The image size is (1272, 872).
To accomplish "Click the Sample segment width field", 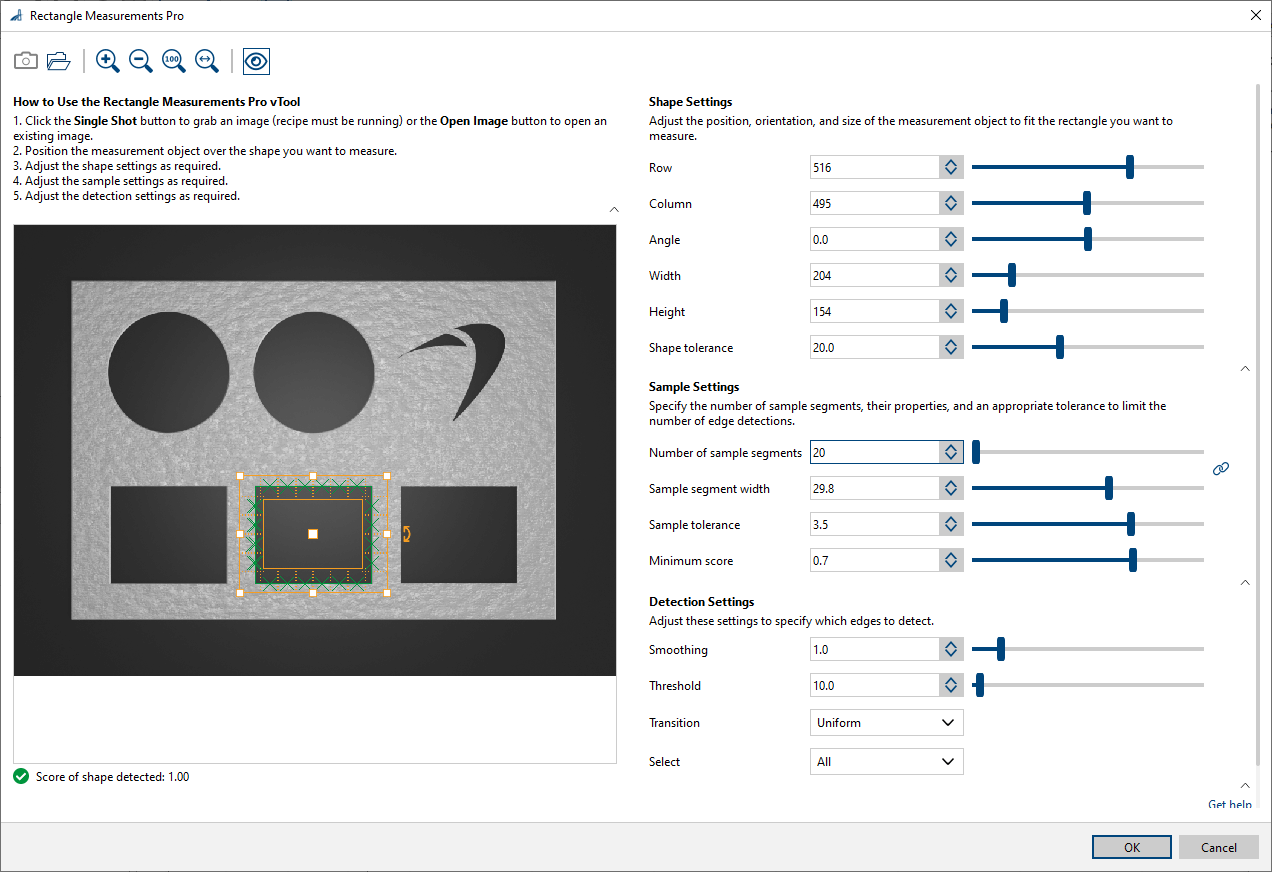I will pos(875,489).
